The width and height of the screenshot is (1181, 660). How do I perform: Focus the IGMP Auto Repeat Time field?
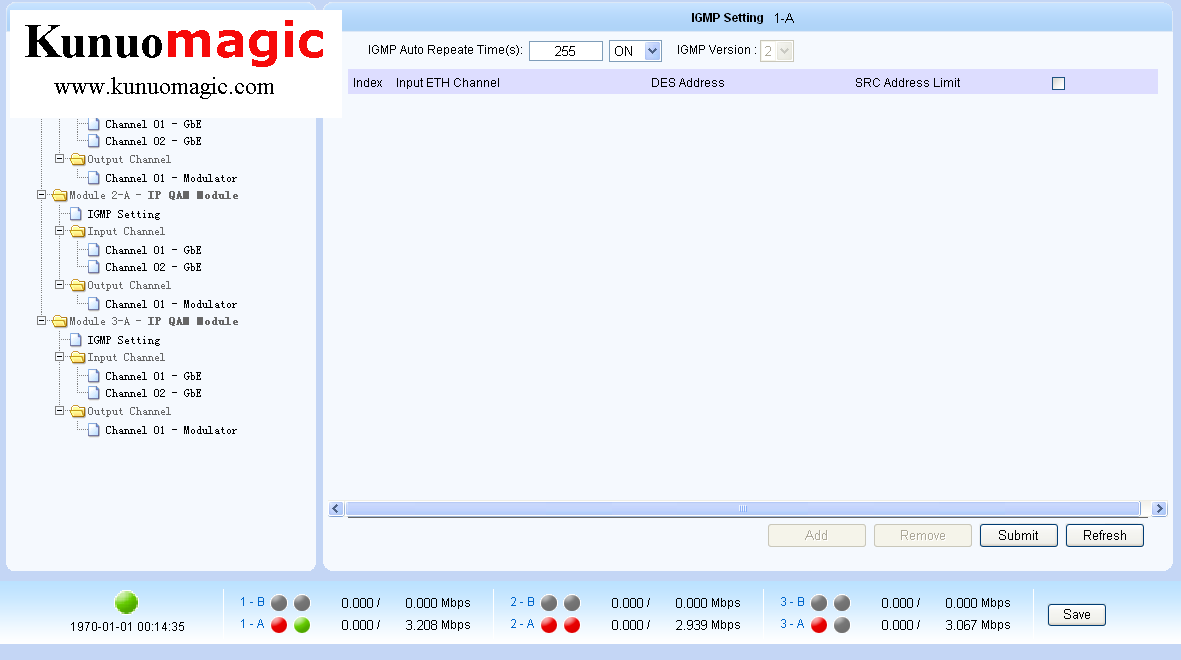point(566,51)
